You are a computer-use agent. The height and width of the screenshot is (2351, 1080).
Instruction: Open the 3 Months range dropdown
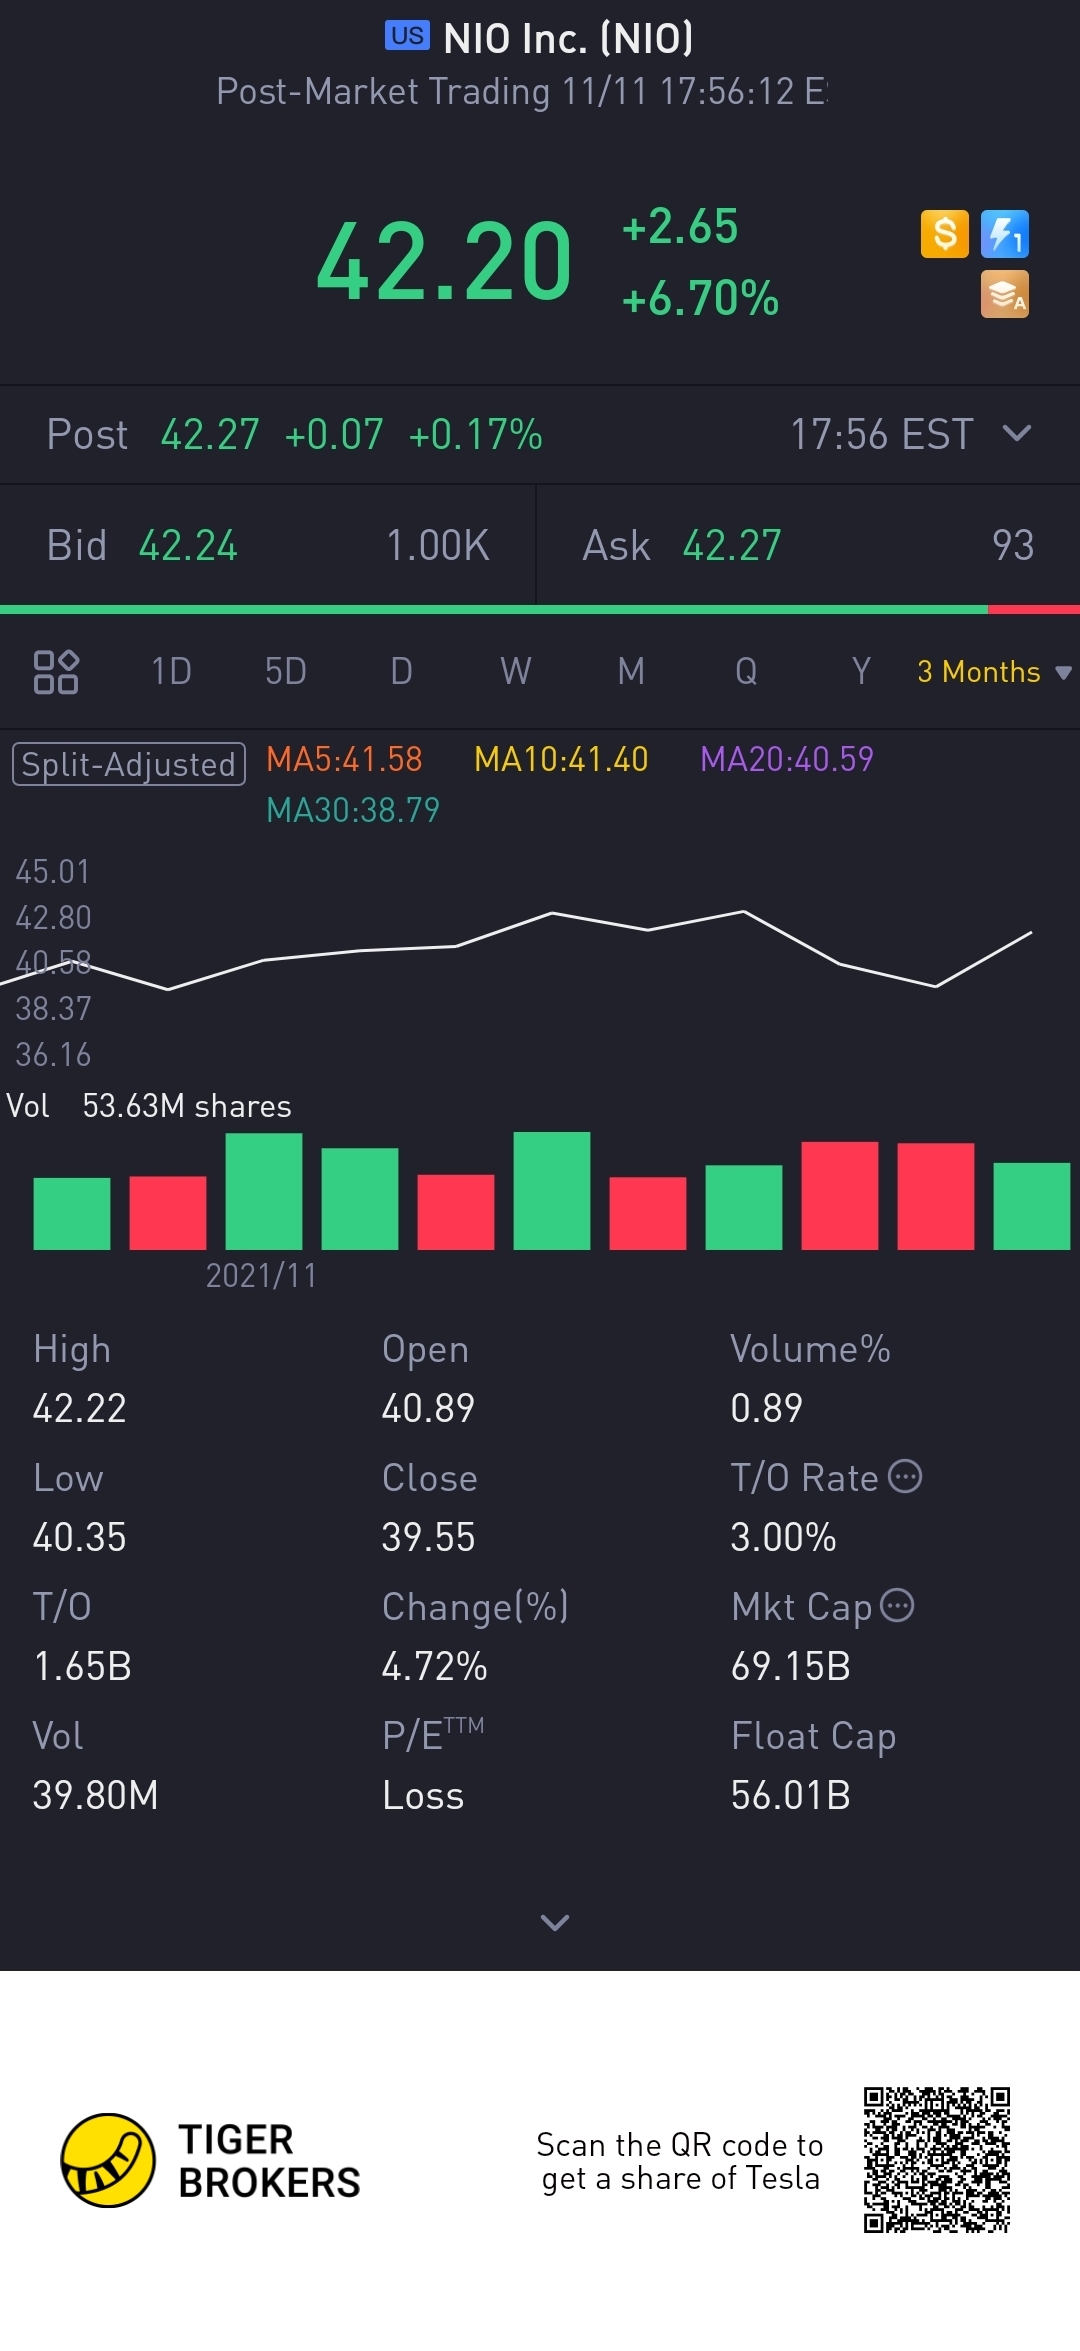994,672
